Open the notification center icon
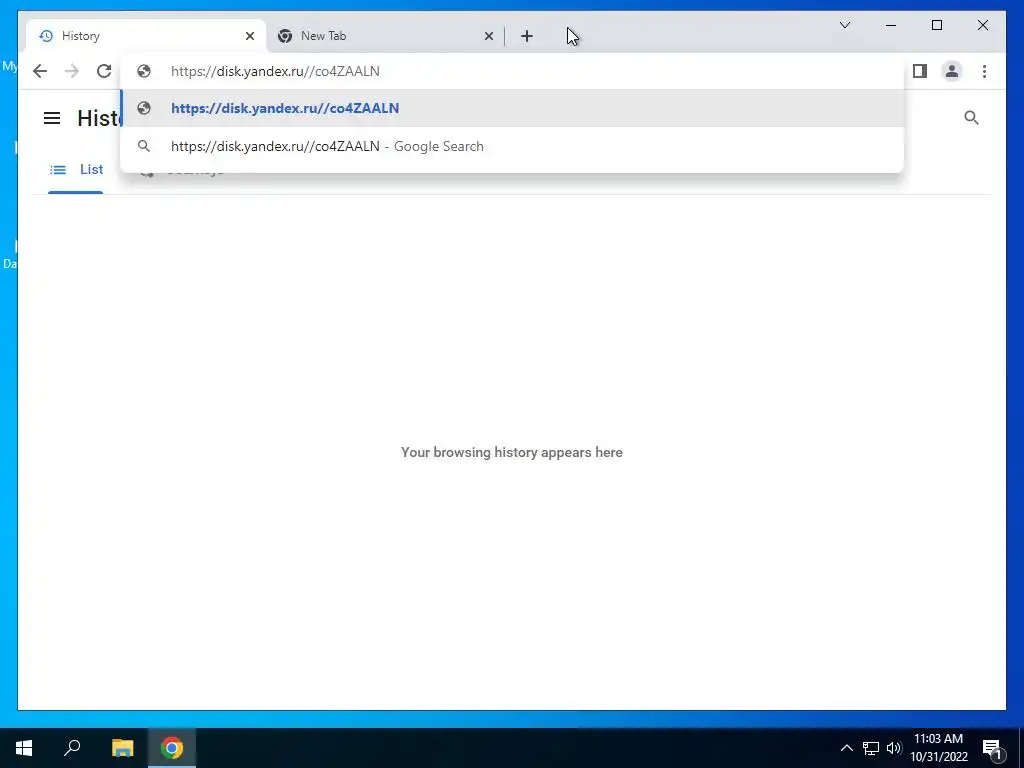Image resolution: width=1024 pixels, height=768 pixels. coord(993,748)
